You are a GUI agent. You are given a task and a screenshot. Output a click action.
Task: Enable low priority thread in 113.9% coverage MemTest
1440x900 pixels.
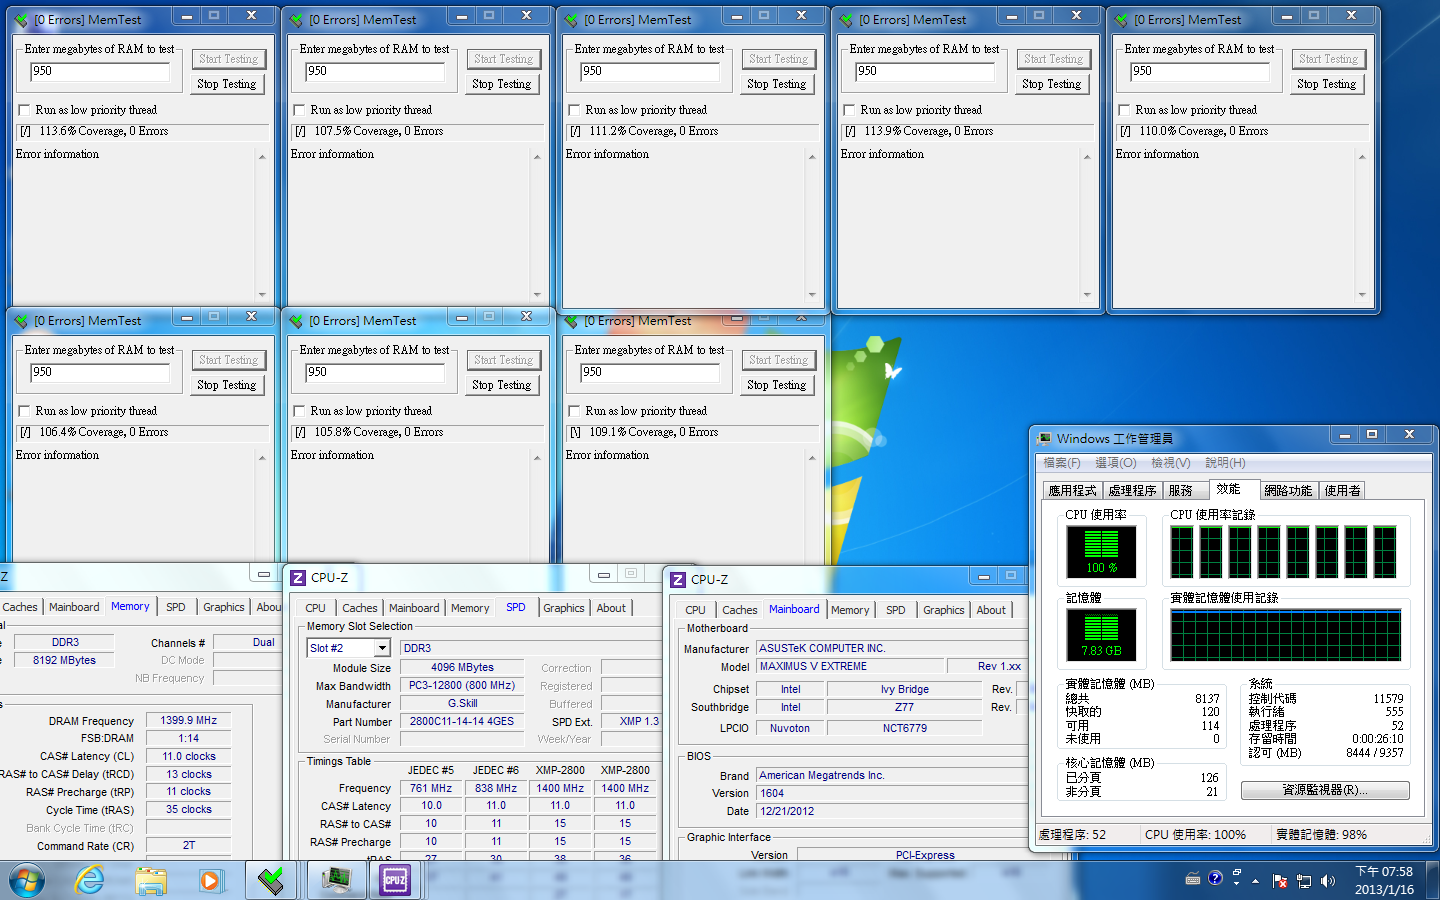pyautogui.click(x=849, y=110)
